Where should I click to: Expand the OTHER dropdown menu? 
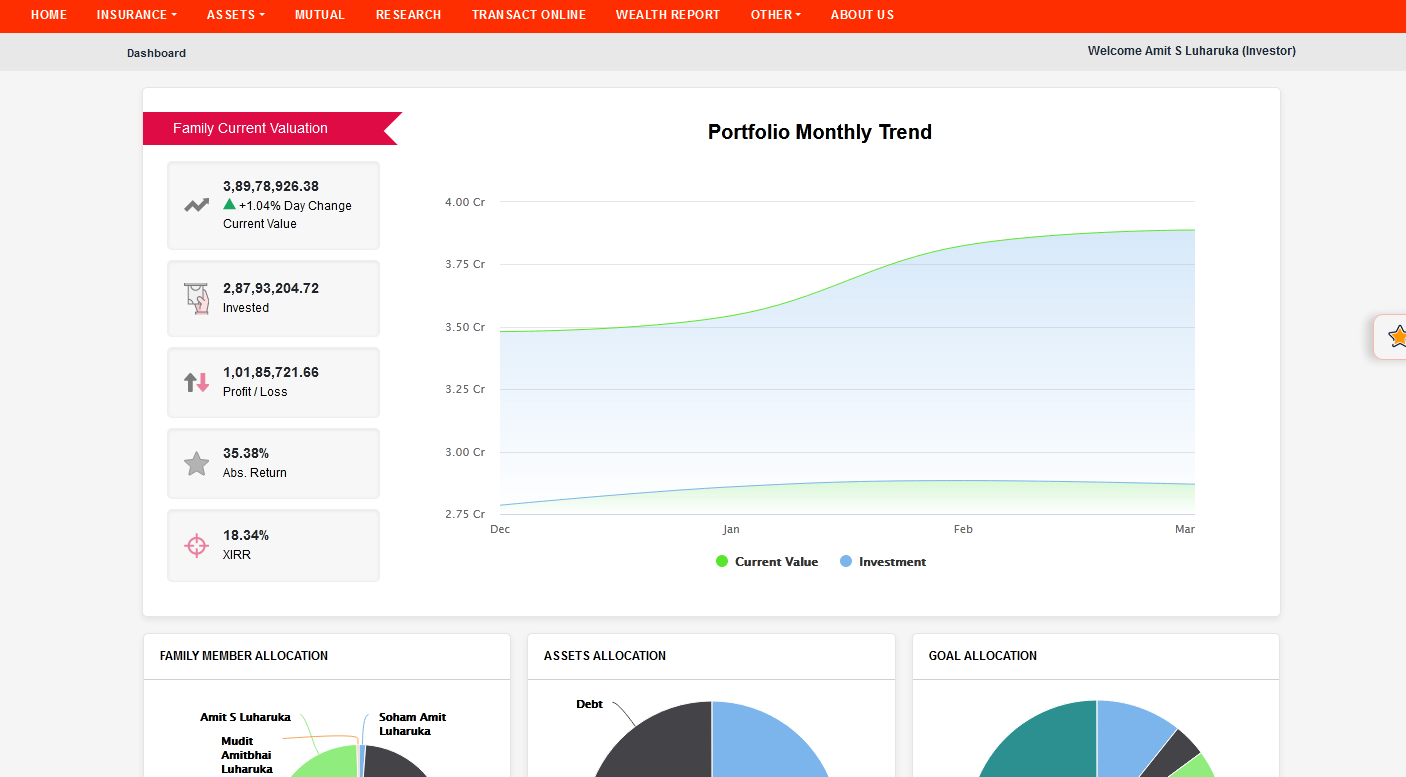pyautogui.click(x=776, y=15)
